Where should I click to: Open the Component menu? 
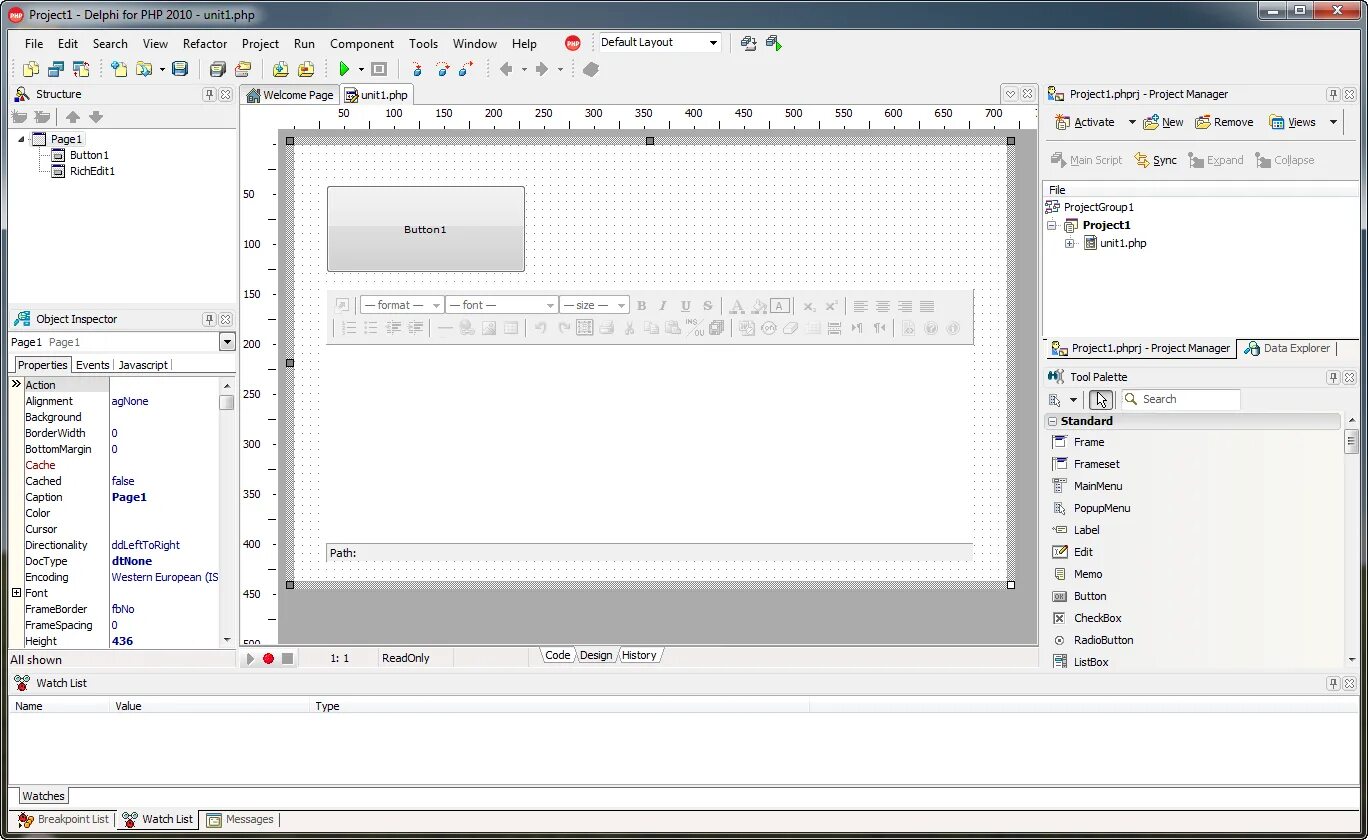[362, 43]
